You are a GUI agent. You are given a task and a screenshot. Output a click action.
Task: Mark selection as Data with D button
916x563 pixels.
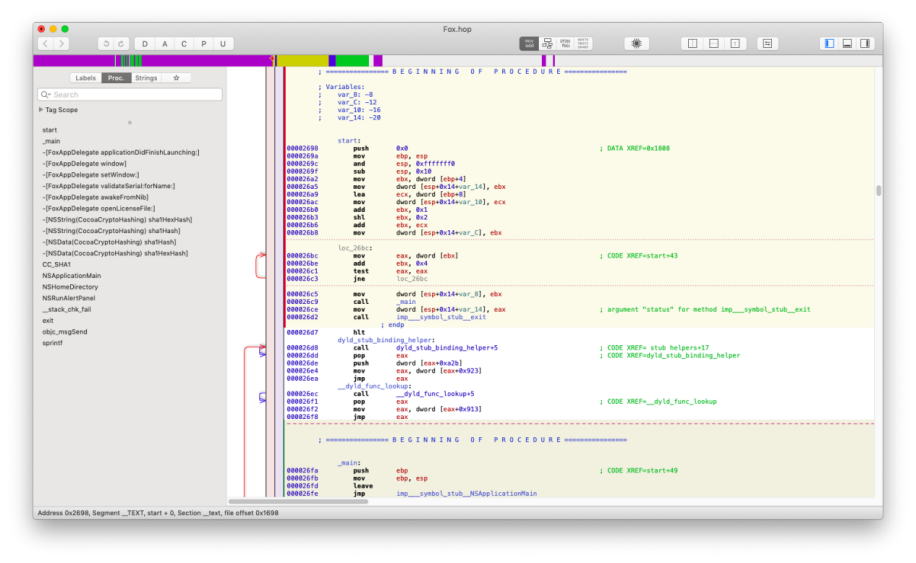tap(145, 44)
